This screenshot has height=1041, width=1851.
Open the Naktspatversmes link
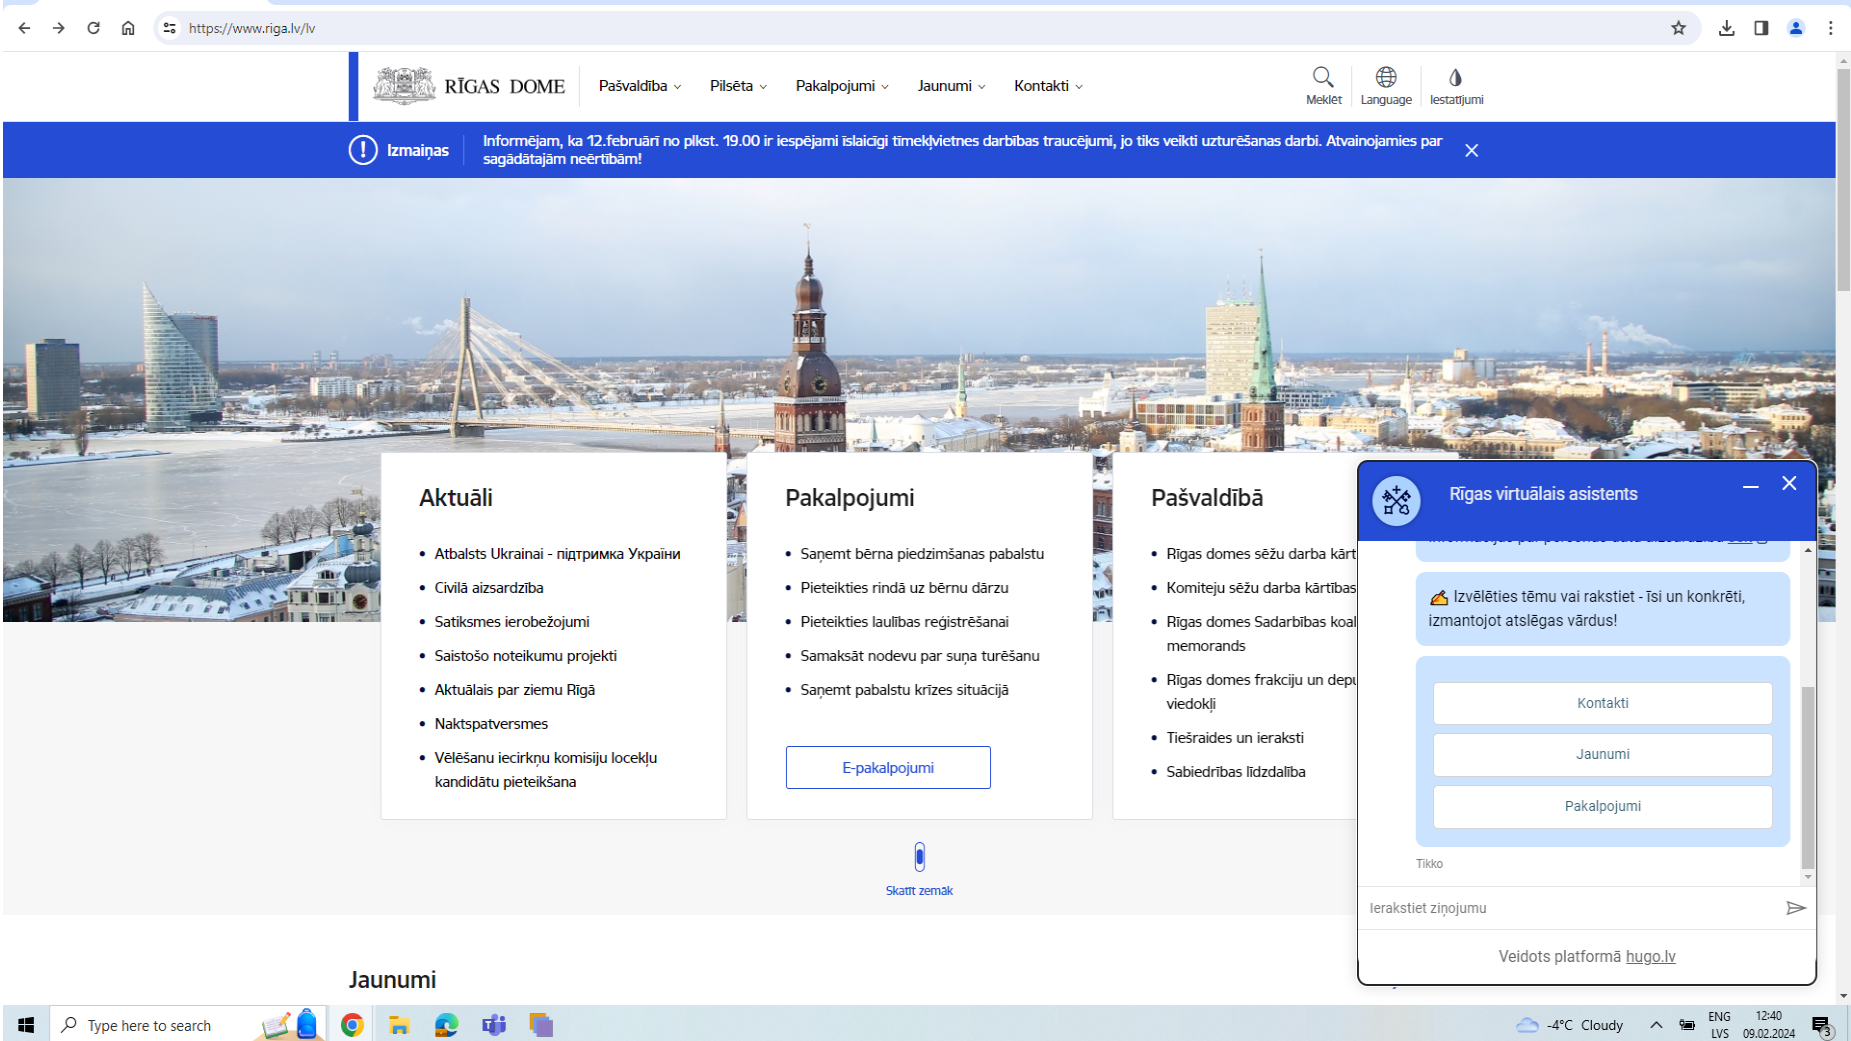tap(491, 723)
